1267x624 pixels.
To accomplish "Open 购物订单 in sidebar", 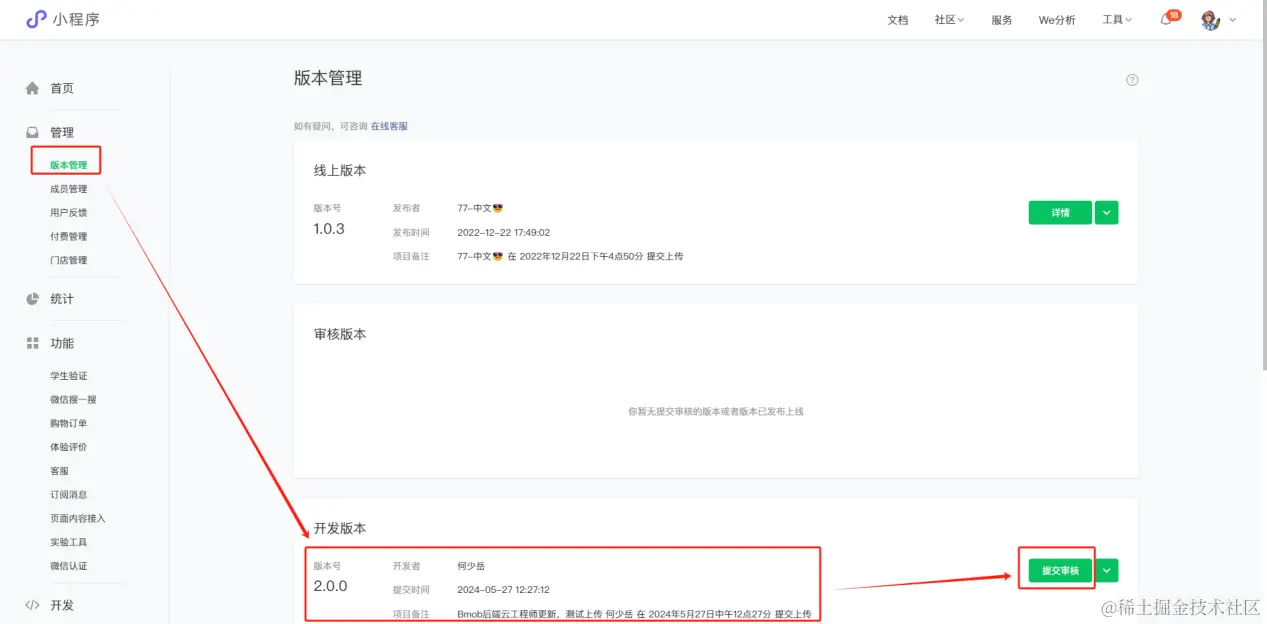I will [68, 423].
